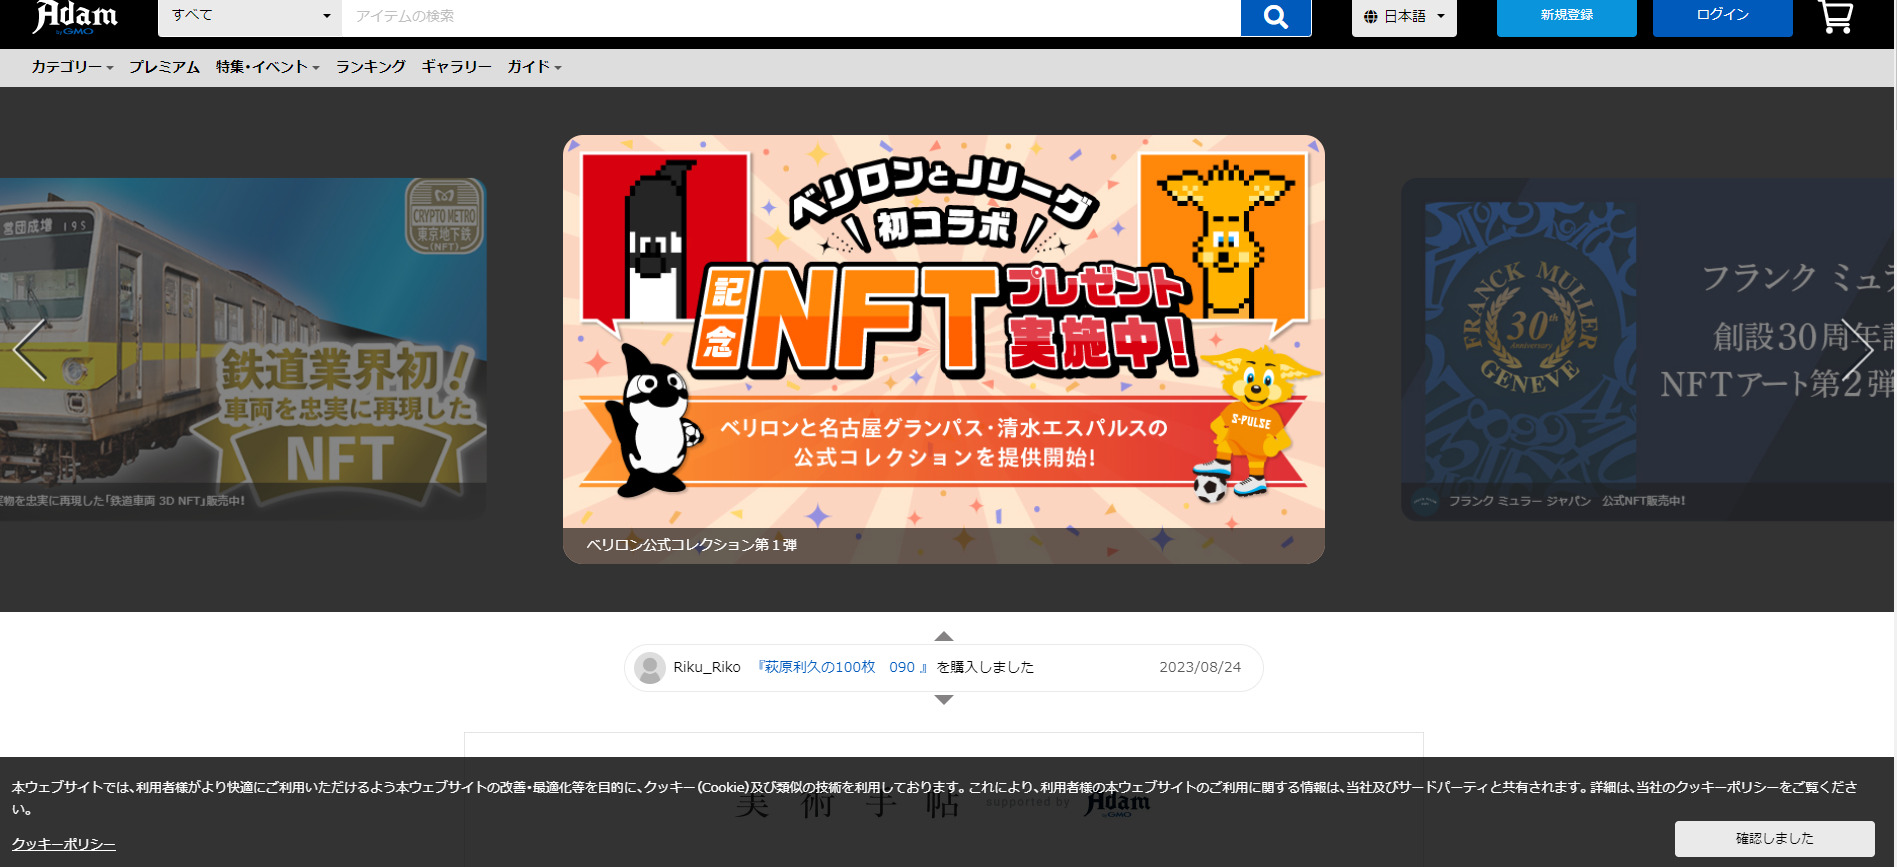Click the Adam by GMO logo
This screenshot has height=867, width=1897.
coord(75,17)
